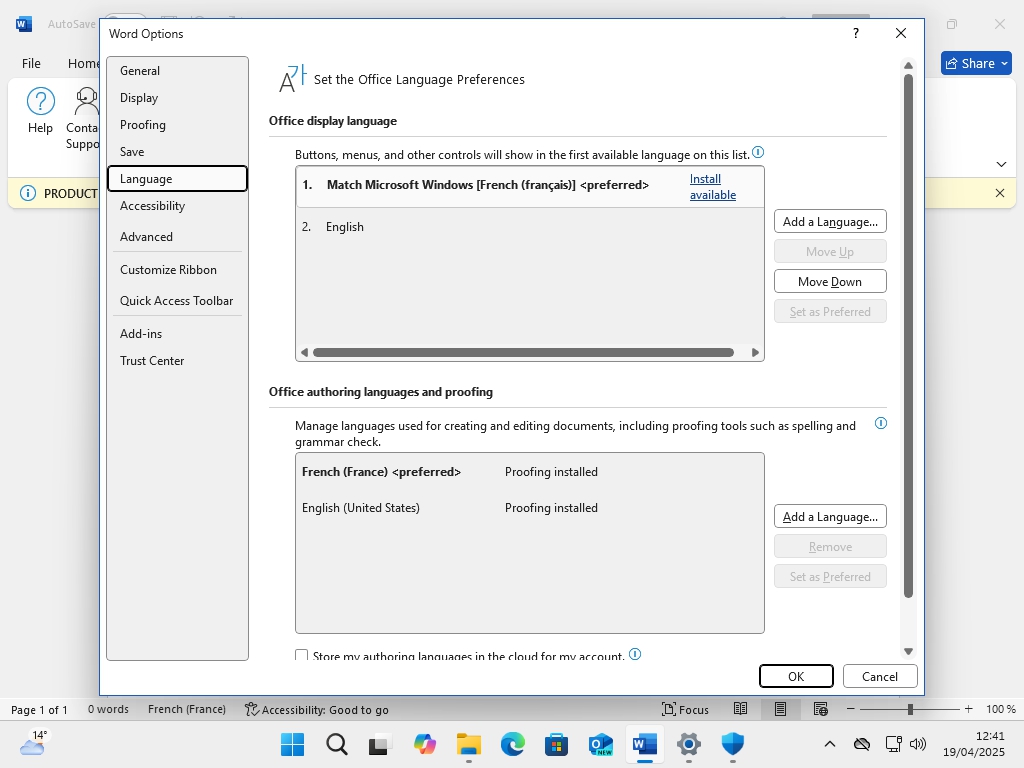Click Install available link for French

[x=712, y=187]
